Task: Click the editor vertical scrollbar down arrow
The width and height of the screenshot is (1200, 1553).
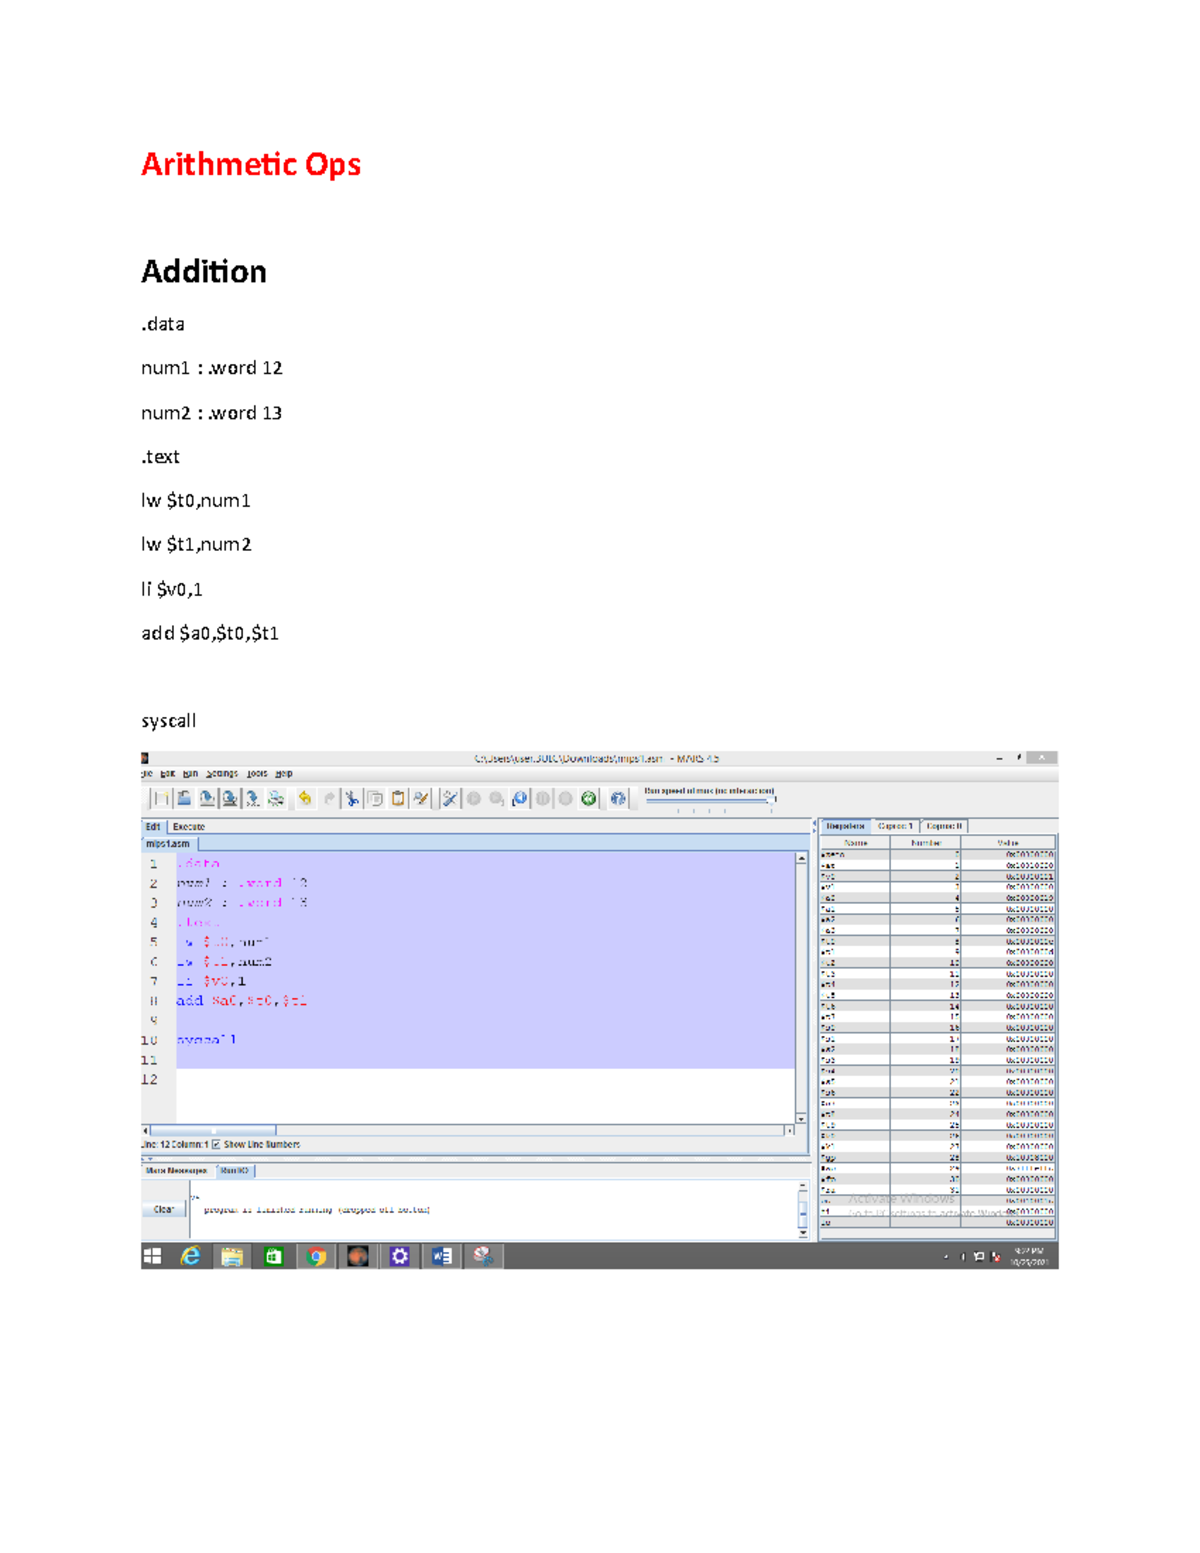Action: (x=803, y=1121)
